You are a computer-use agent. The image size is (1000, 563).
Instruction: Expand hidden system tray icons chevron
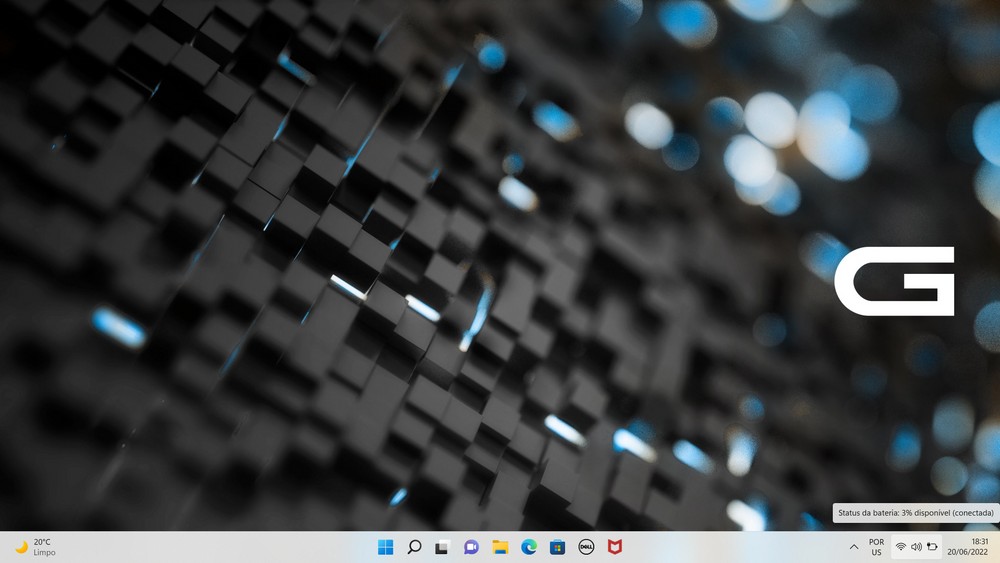click(x=853, y=547)
